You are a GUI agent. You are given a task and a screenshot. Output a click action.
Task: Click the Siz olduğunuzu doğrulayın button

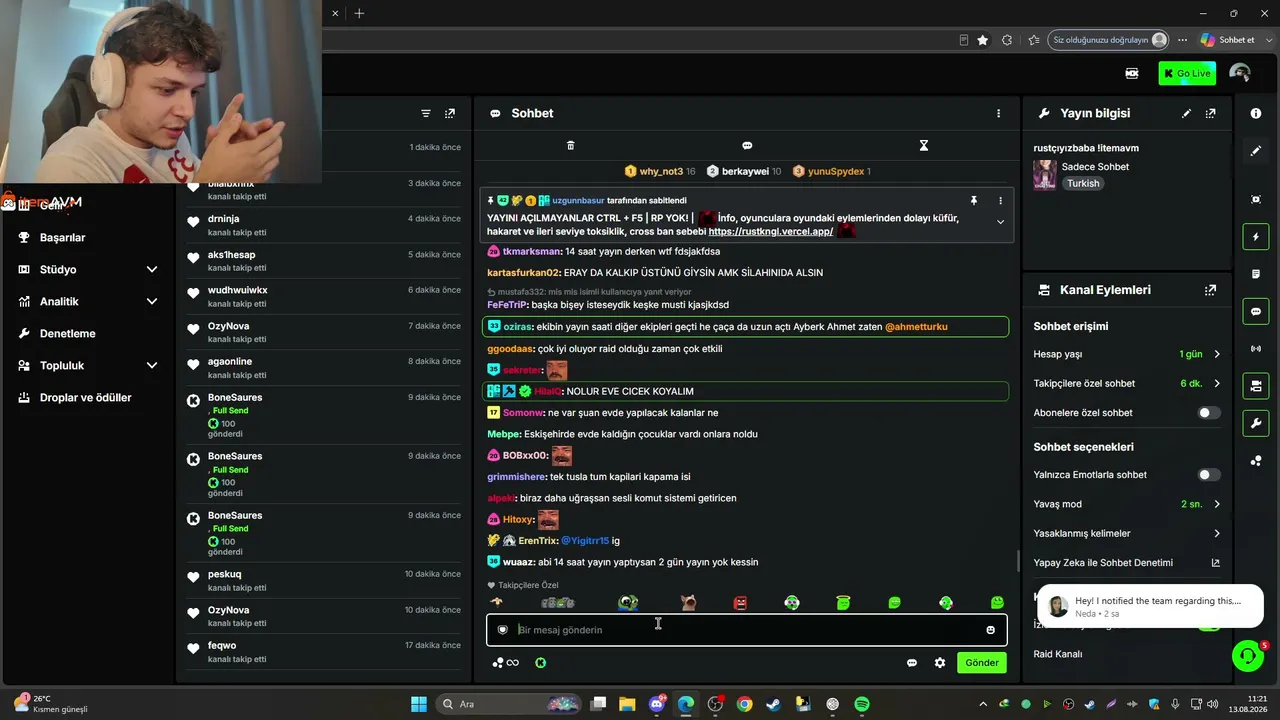pos(1109,40)
